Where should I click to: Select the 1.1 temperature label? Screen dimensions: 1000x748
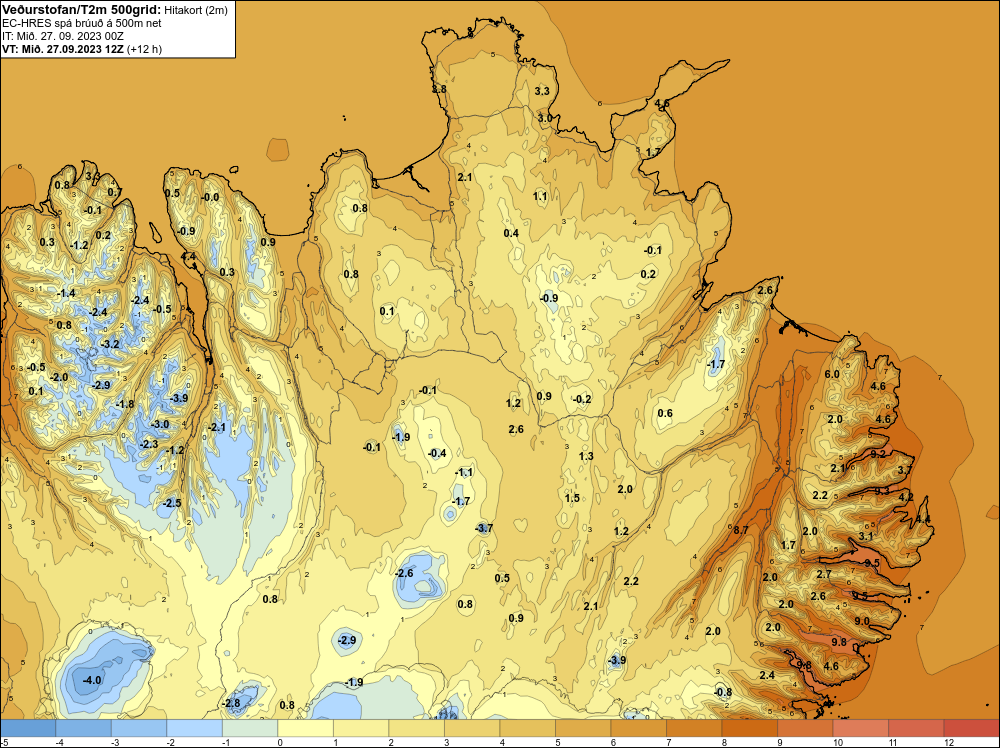point(540,196)
